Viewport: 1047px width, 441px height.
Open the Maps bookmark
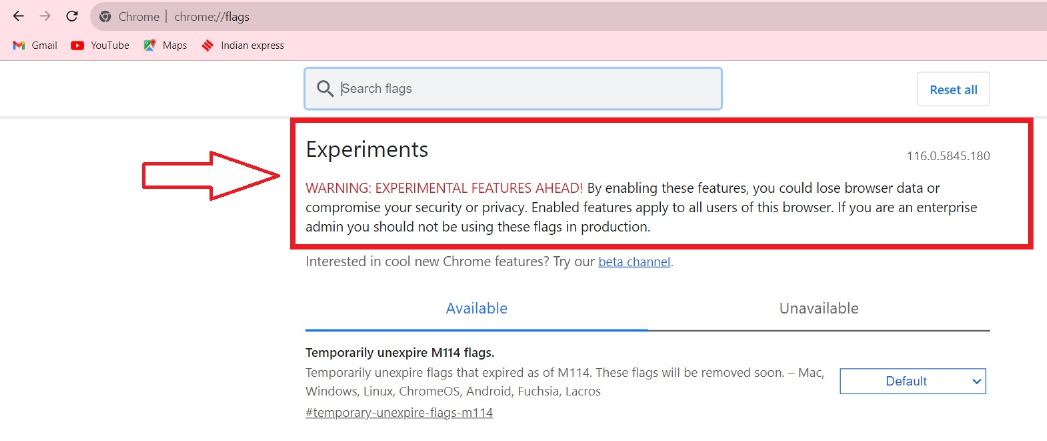point(165,45)
